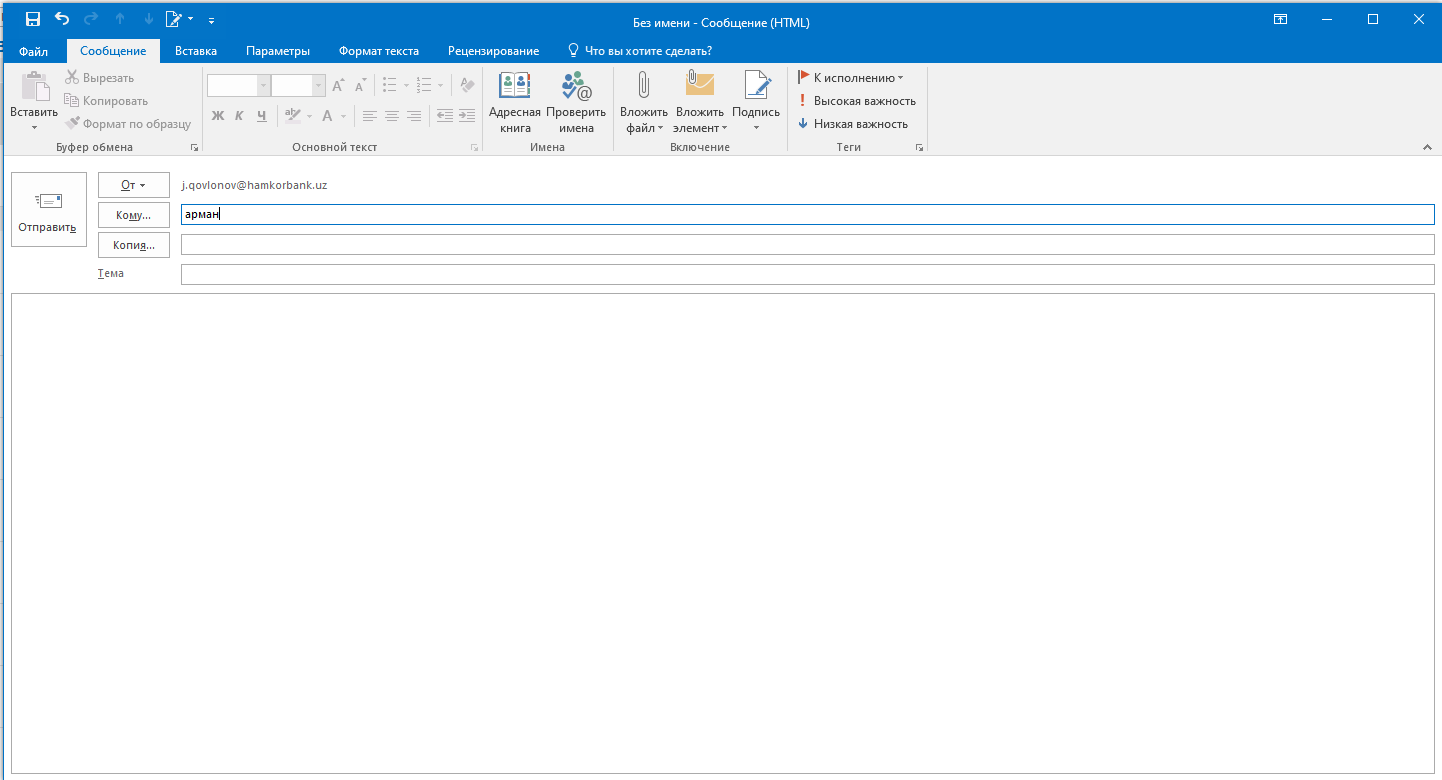
Task: Open Основной текст dialog launcher
Action: tap(474, 148)
